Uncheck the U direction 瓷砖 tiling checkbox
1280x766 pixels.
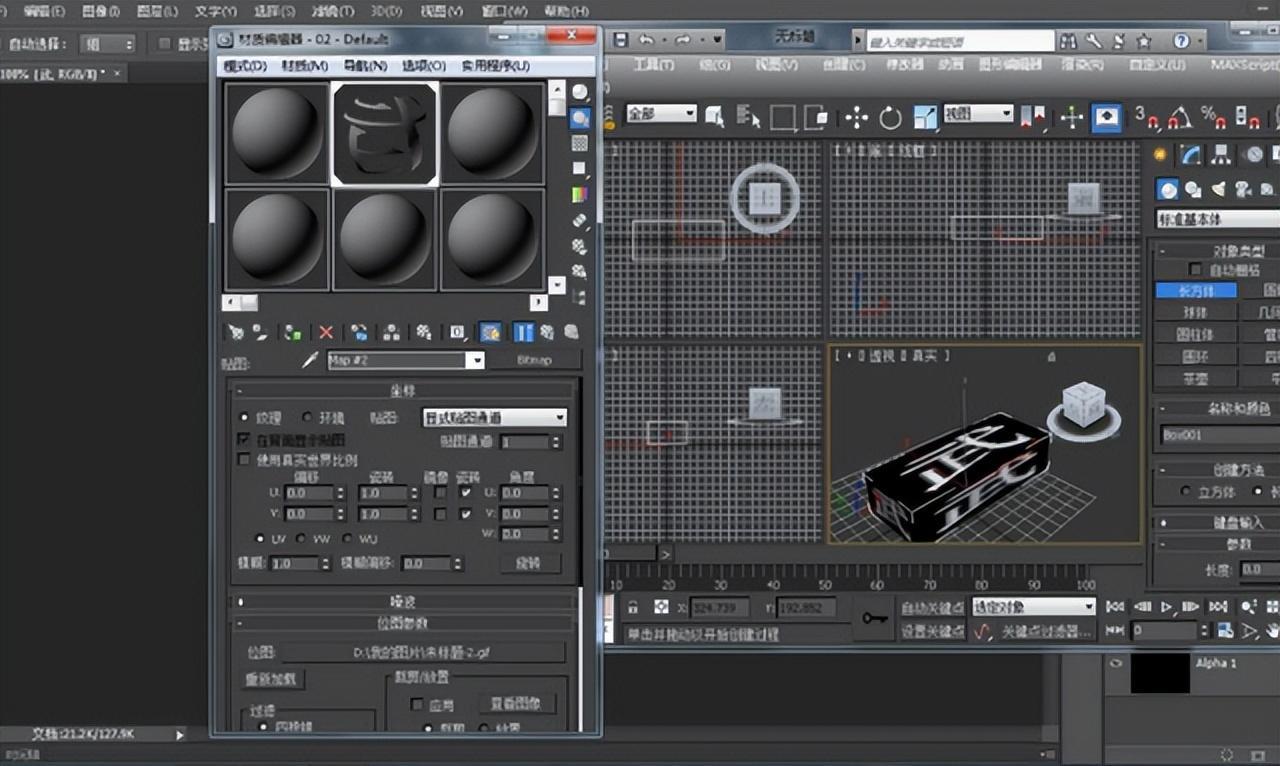pyautogui.click(x=465, y=493)
